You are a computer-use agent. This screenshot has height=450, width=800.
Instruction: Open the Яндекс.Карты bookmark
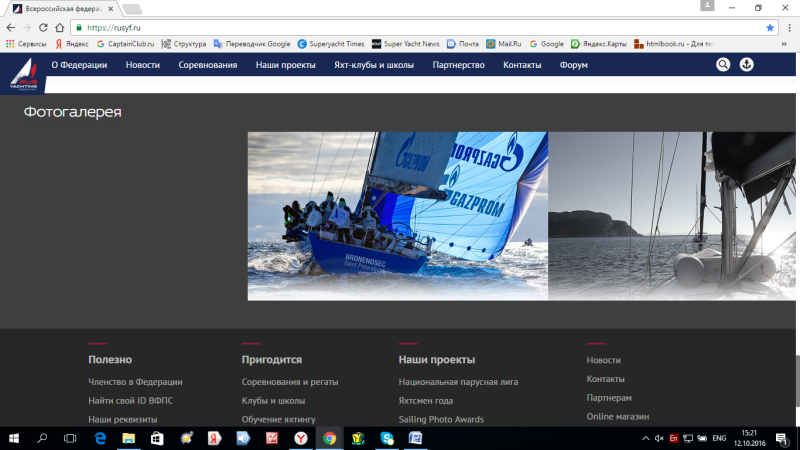click(599, 44)
